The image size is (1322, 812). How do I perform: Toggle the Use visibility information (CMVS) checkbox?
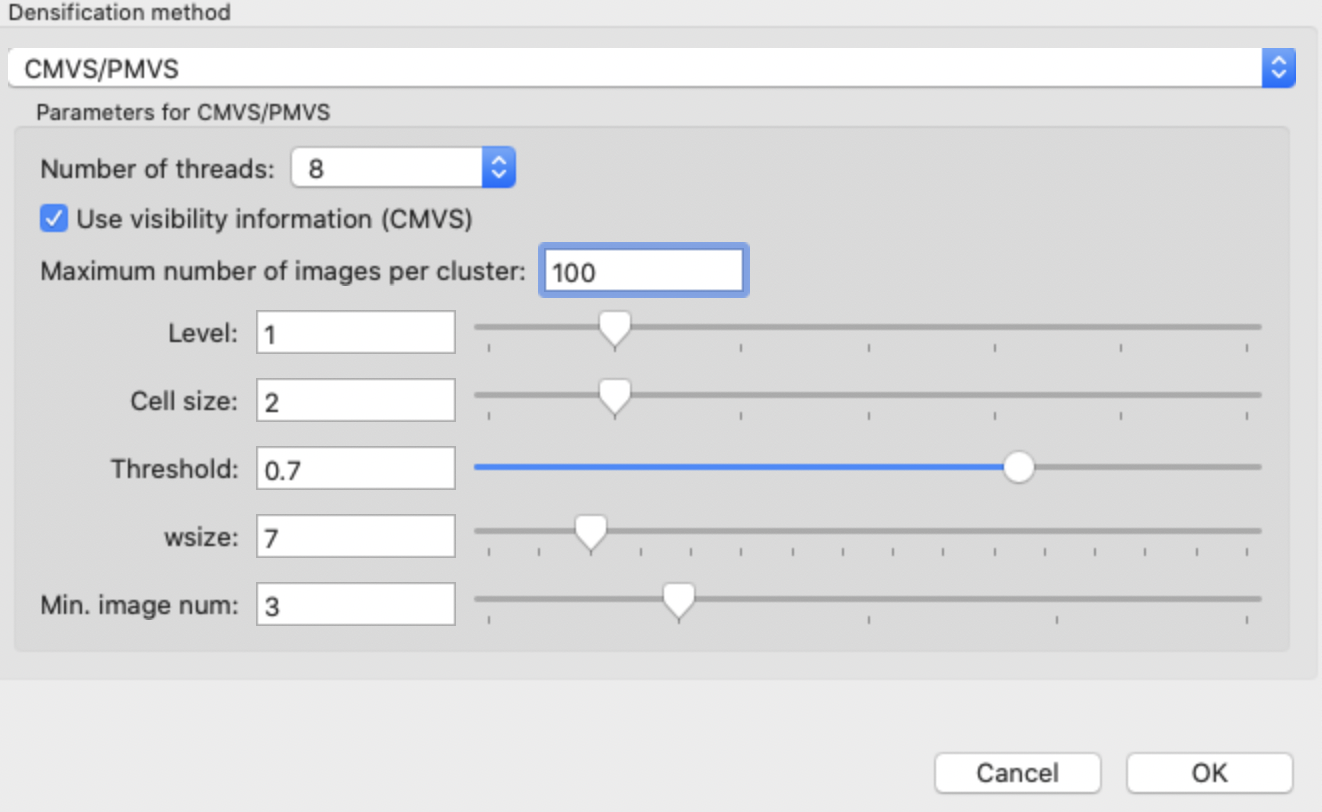point(53,219)
